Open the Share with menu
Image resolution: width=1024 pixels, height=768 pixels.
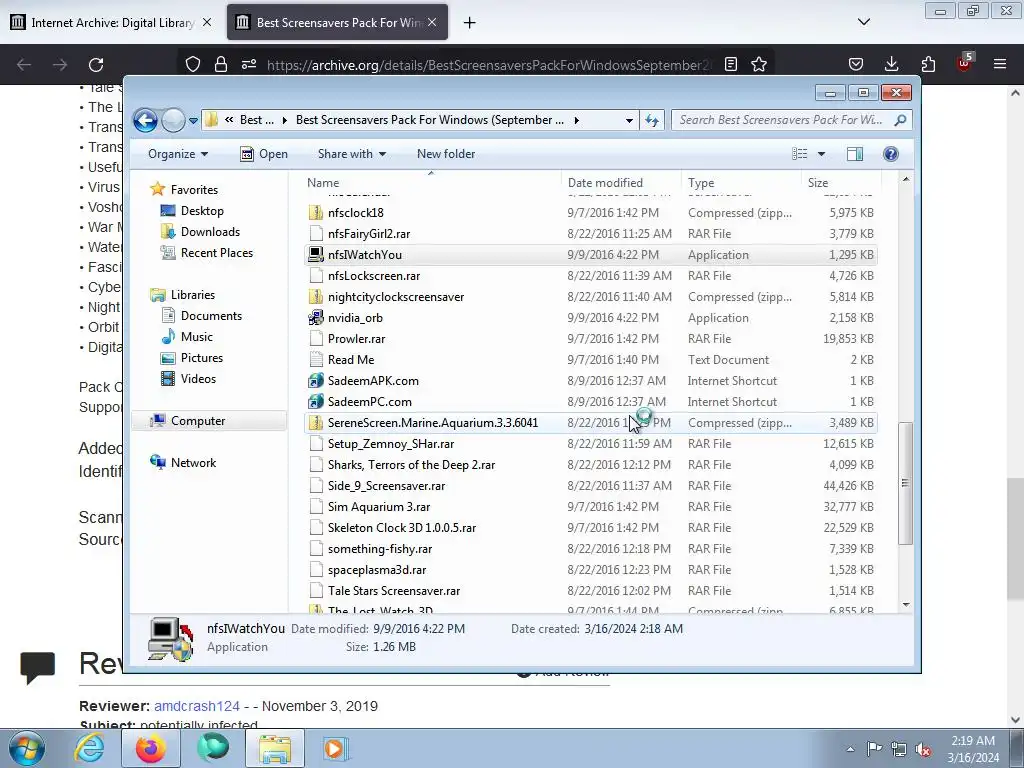(x=351, y=154)
